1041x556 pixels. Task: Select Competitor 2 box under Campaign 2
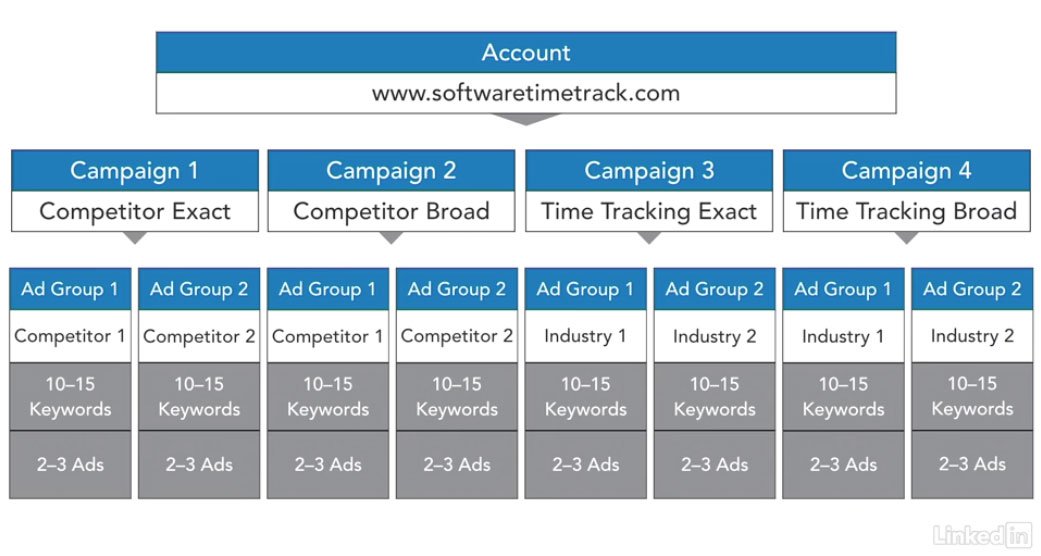click(x=457, y=336)
